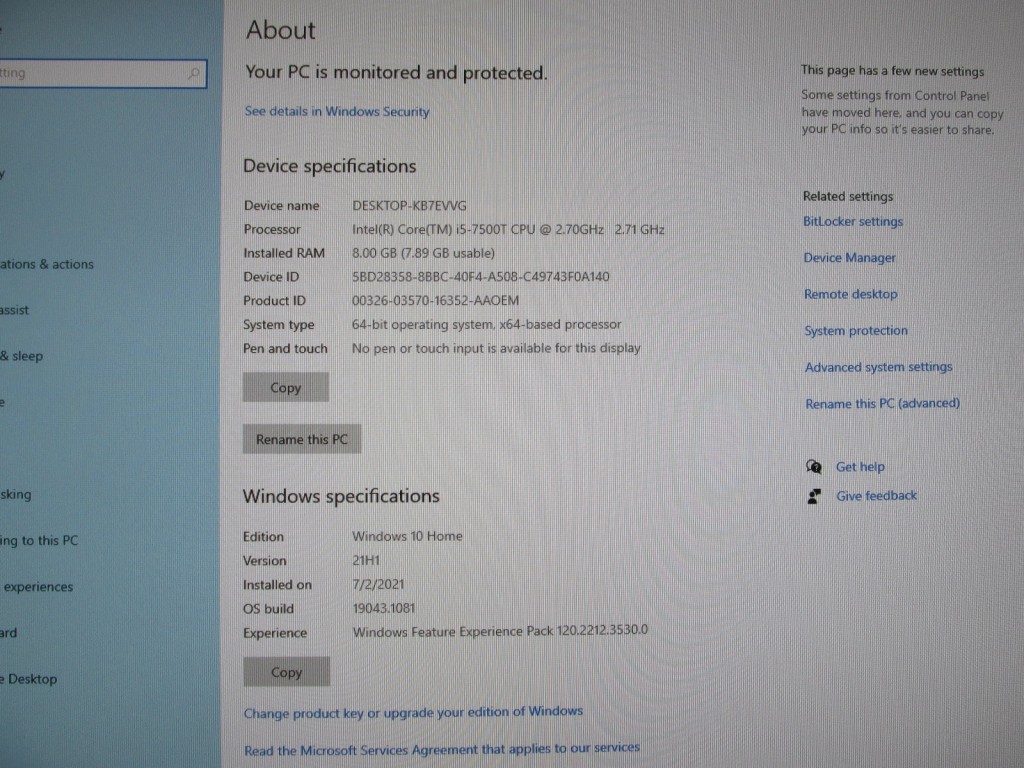The height and width of the screenshot is (768, 1024).
Task: Click device name value DESKTOP-KB7EVVG
Action: [x=409, y=206]
